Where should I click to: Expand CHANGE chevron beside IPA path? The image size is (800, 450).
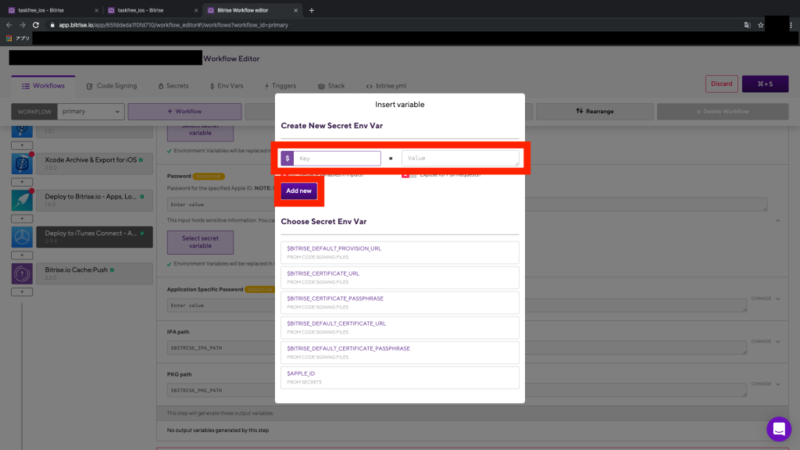778,341
